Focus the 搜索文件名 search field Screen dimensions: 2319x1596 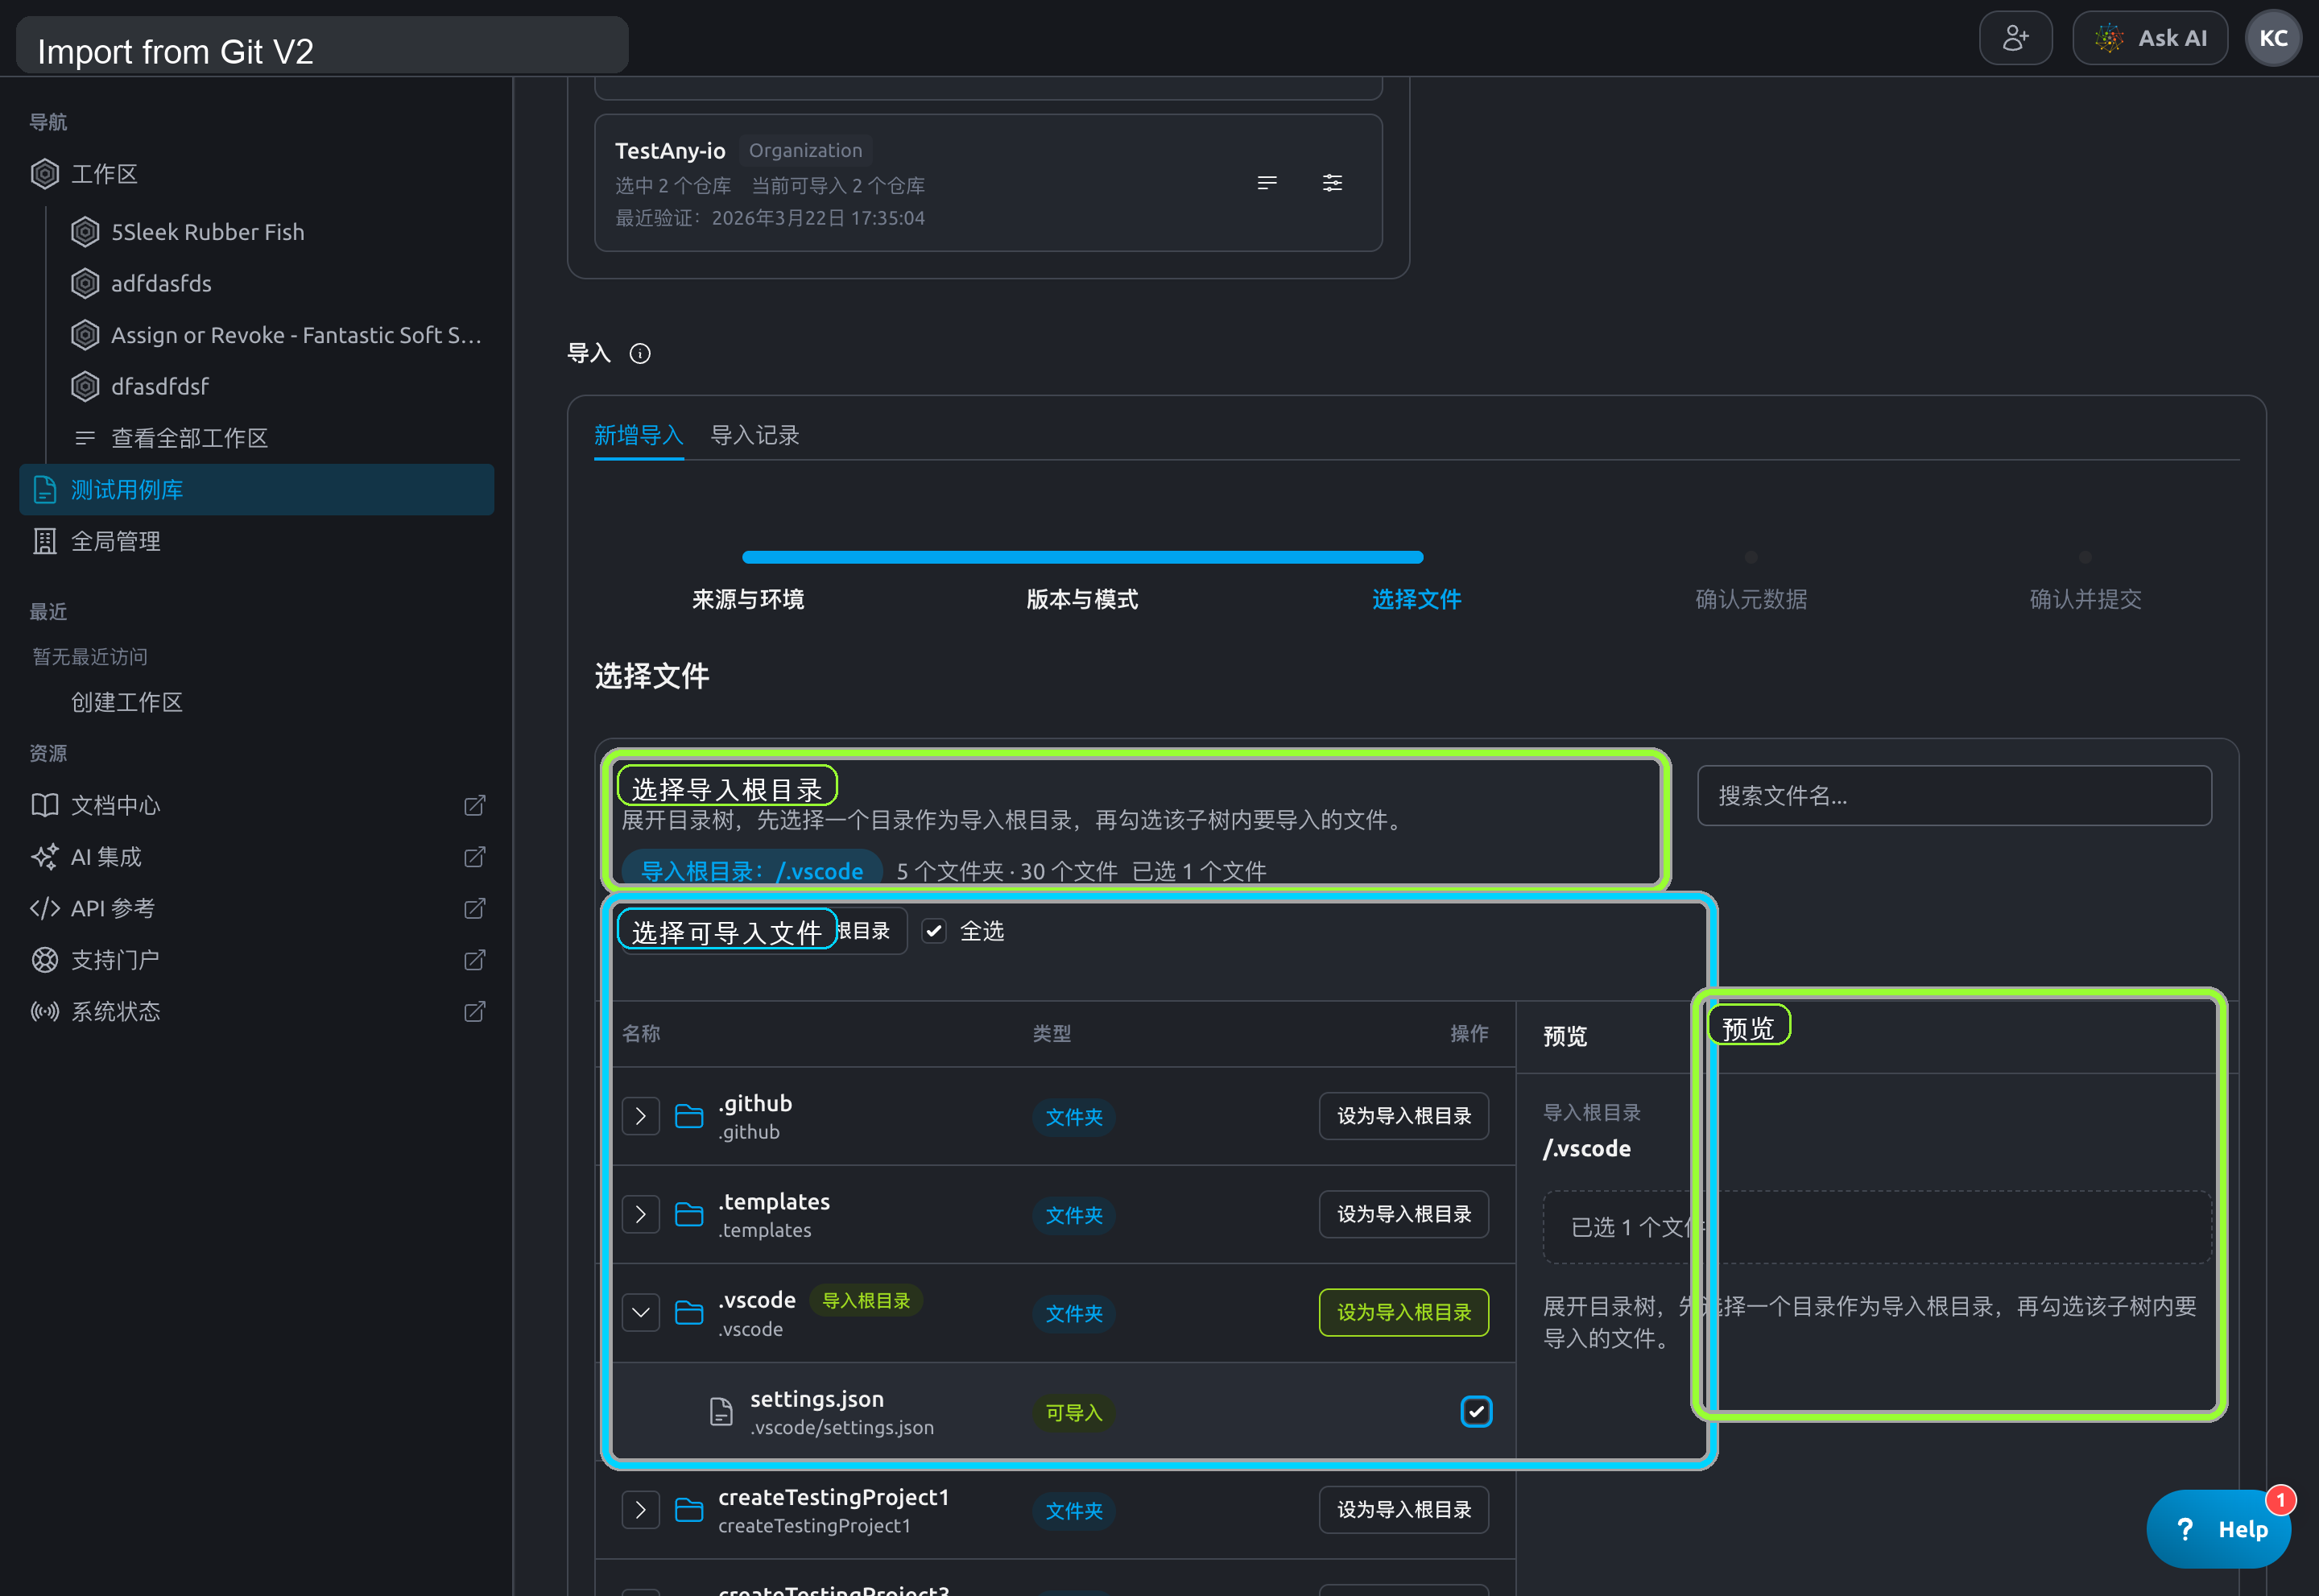[1954, 796]
